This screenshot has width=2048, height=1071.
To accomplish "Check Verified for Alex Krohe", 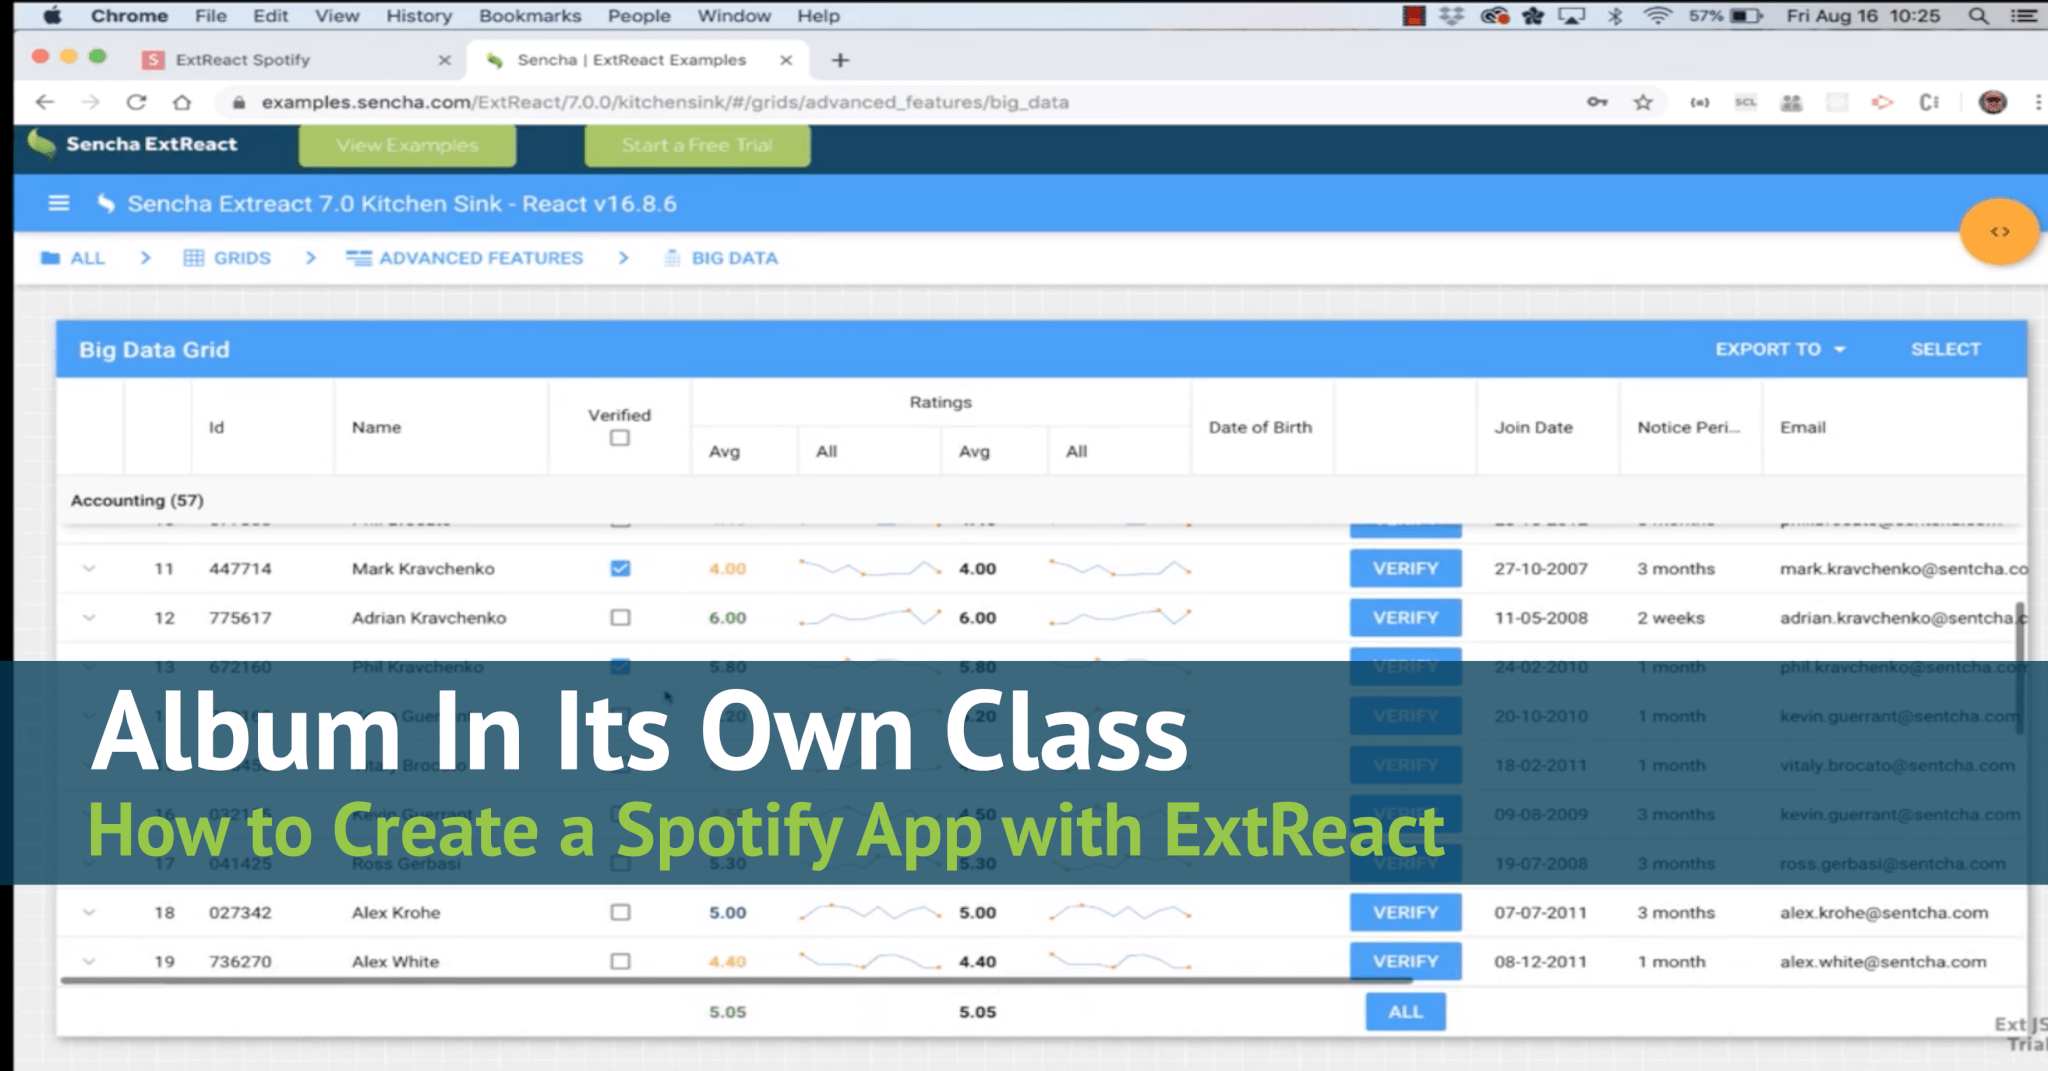I will pyautogui.click(x=620, y=912).
